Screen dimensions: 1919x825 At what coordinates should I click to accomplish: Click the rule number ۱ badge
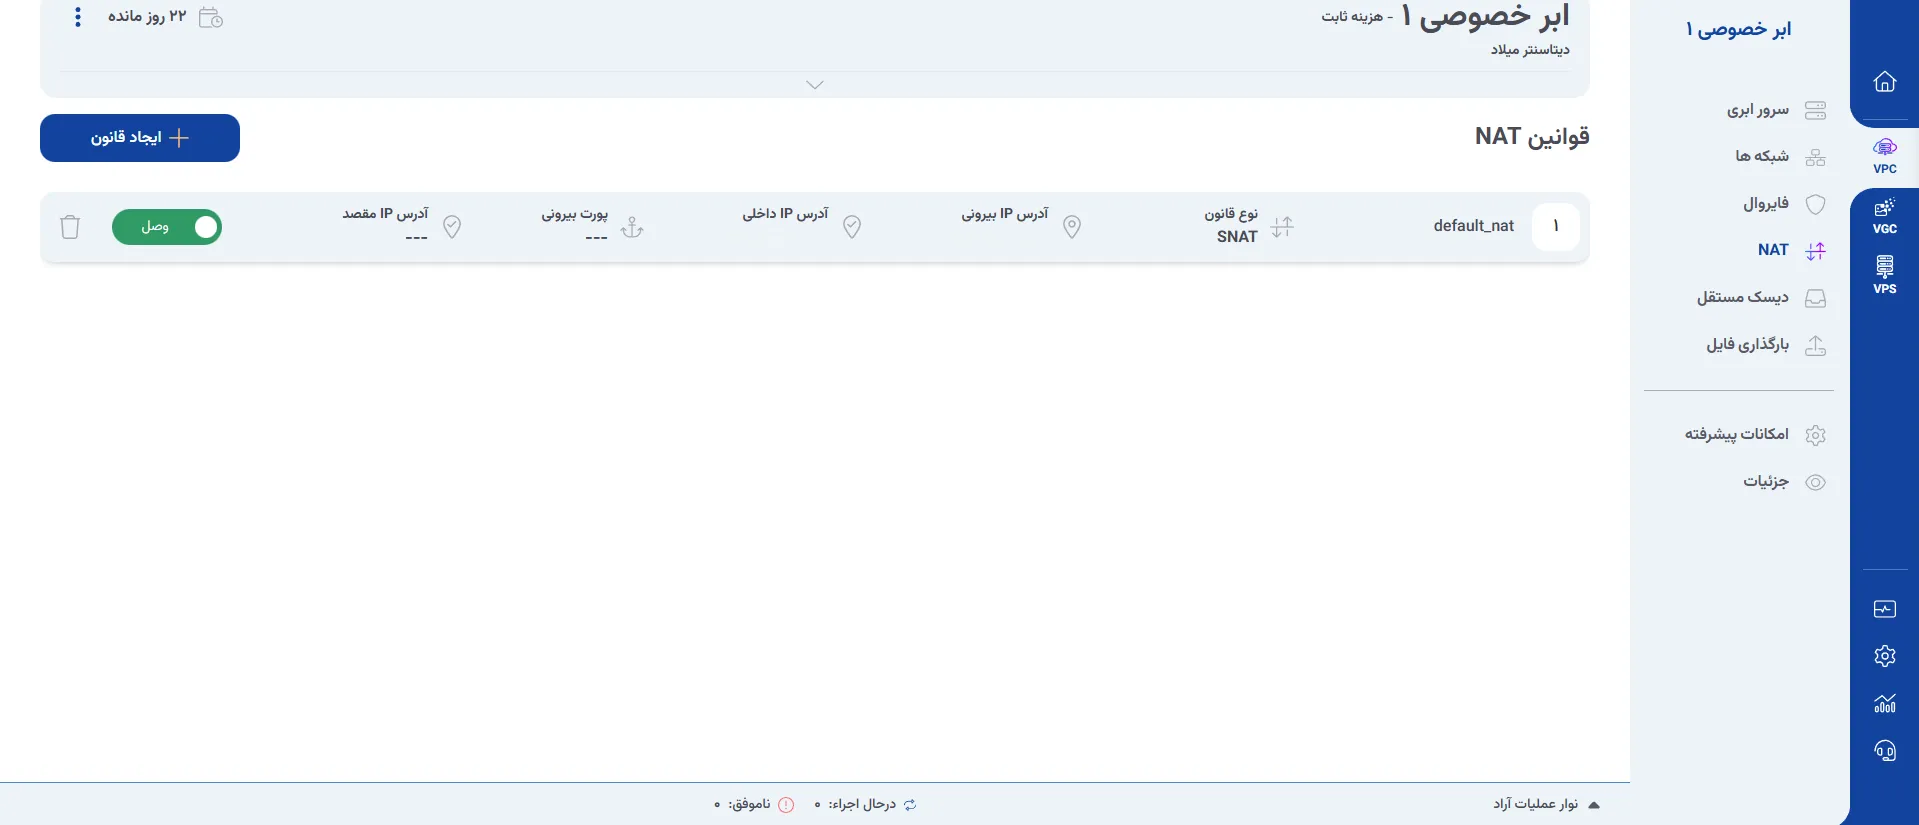pyautogui.click(x=1556, y=227)
